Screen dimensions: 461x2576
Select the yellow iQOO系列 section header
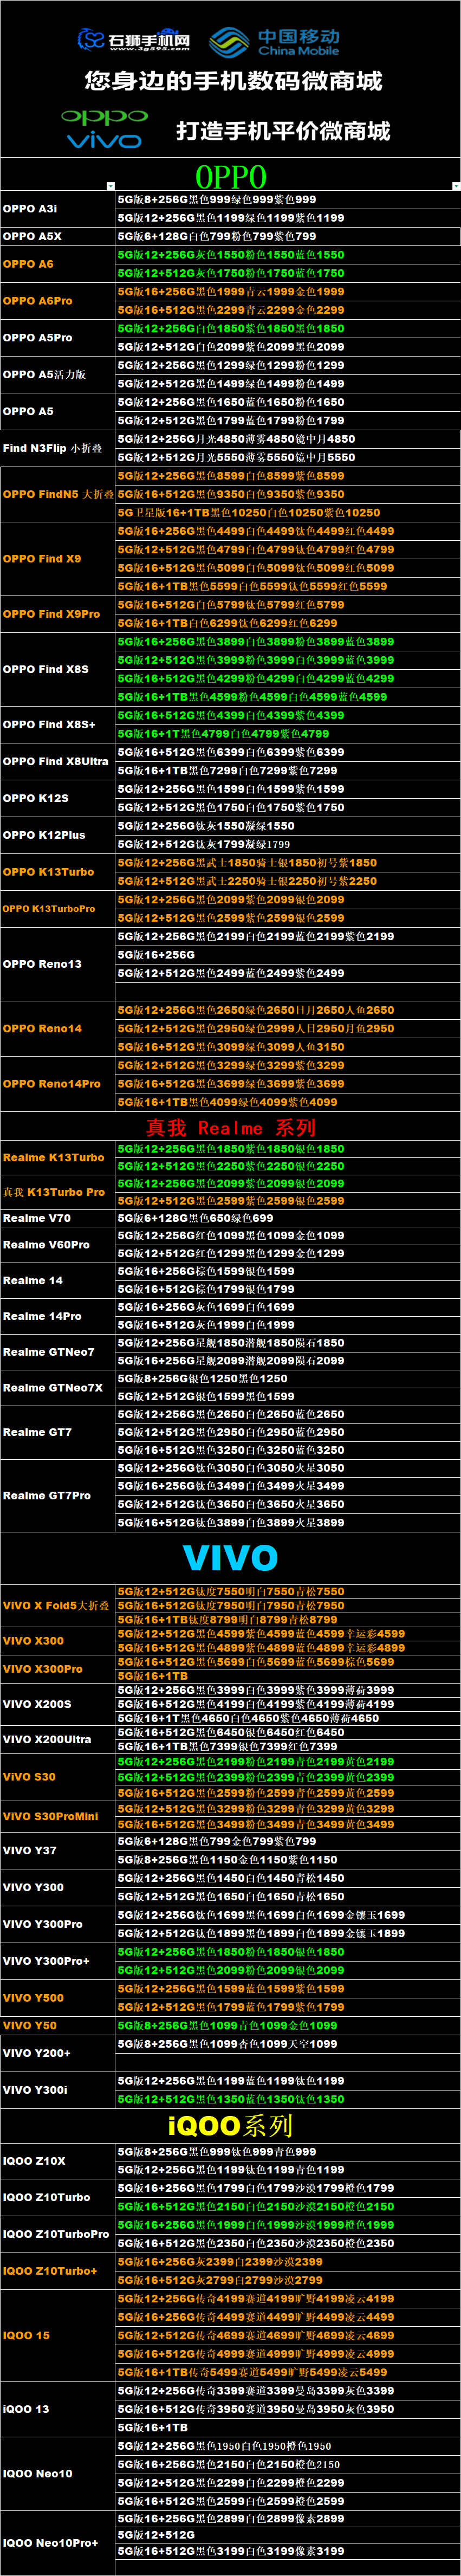coord(231,2125)
